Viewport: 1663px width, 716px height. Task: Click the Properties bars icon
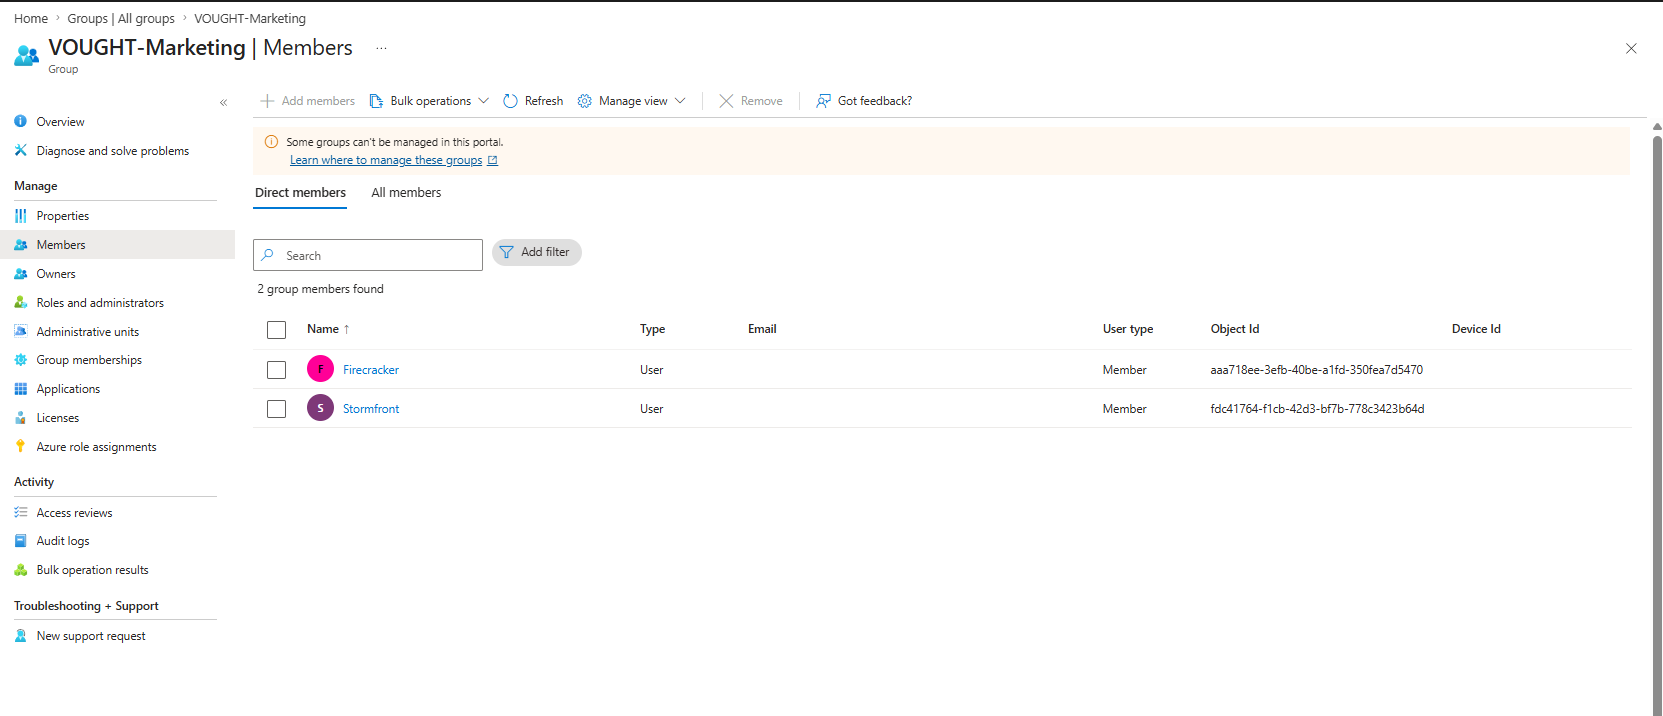[20, 215]
